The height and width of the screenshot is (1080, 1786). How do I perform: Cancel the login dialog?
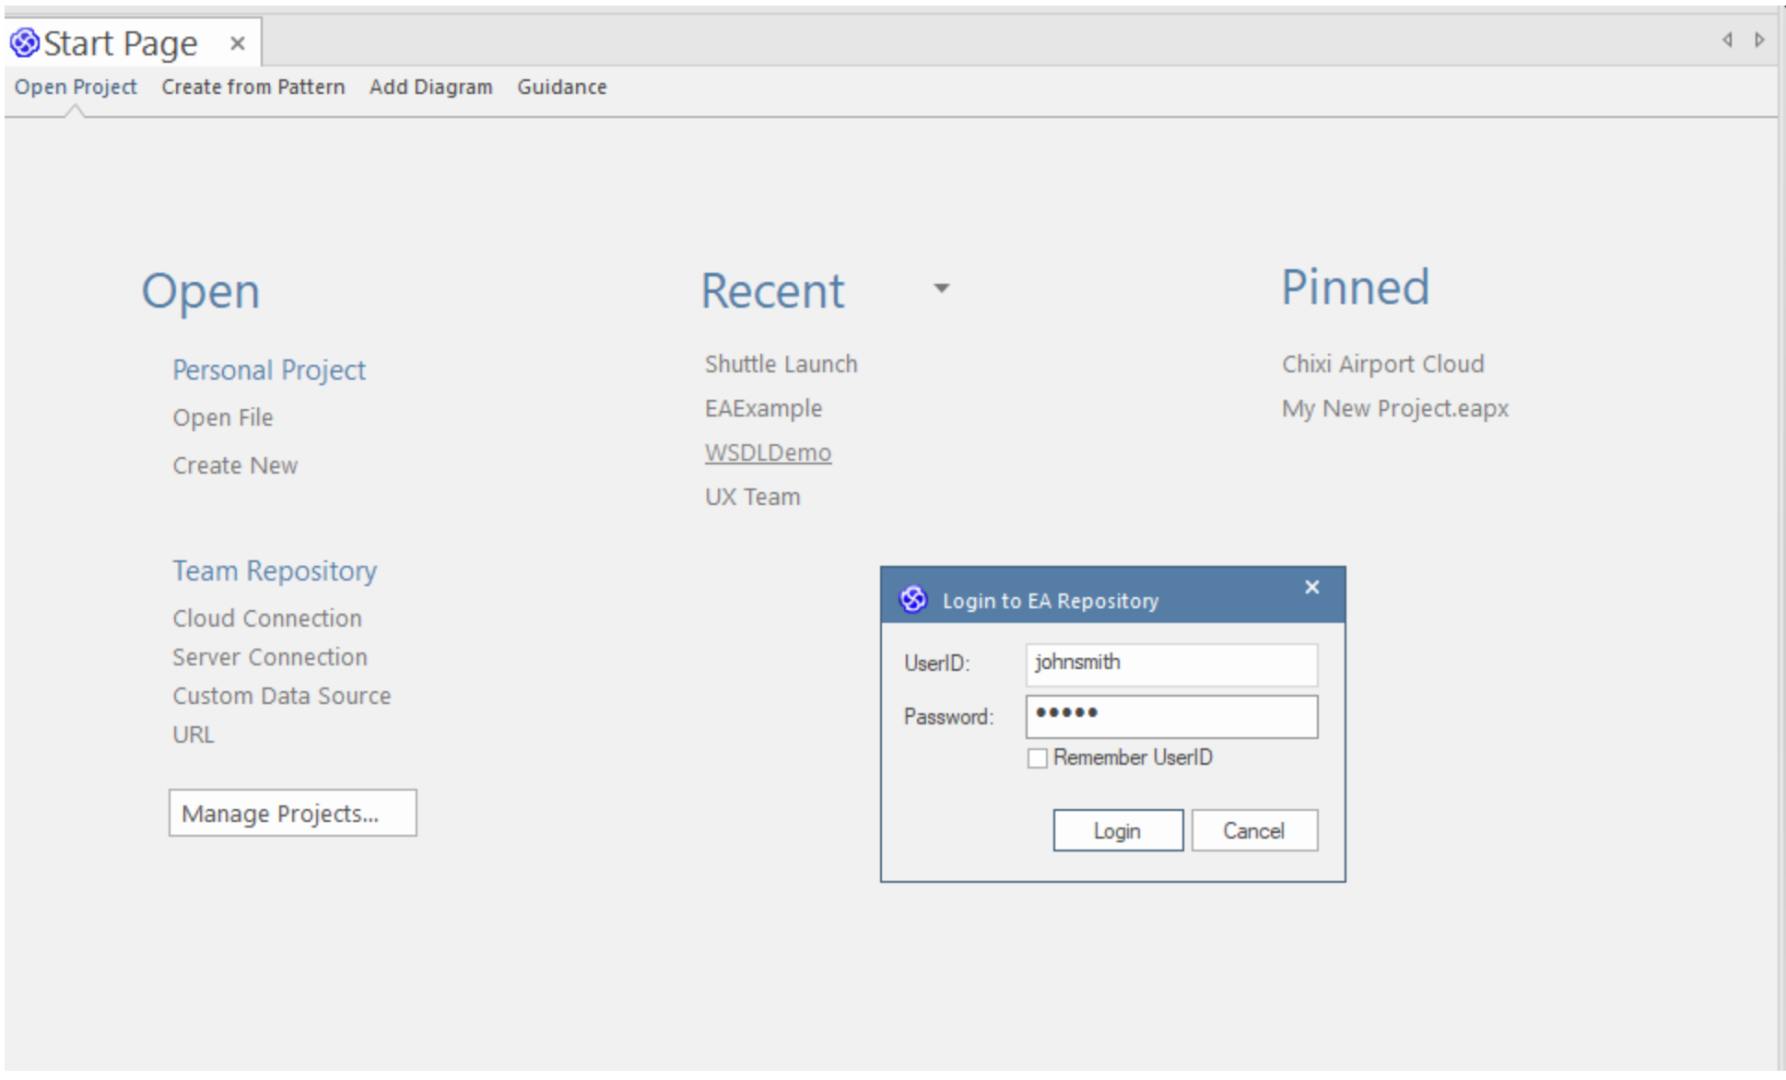[x=1254, y=830]
